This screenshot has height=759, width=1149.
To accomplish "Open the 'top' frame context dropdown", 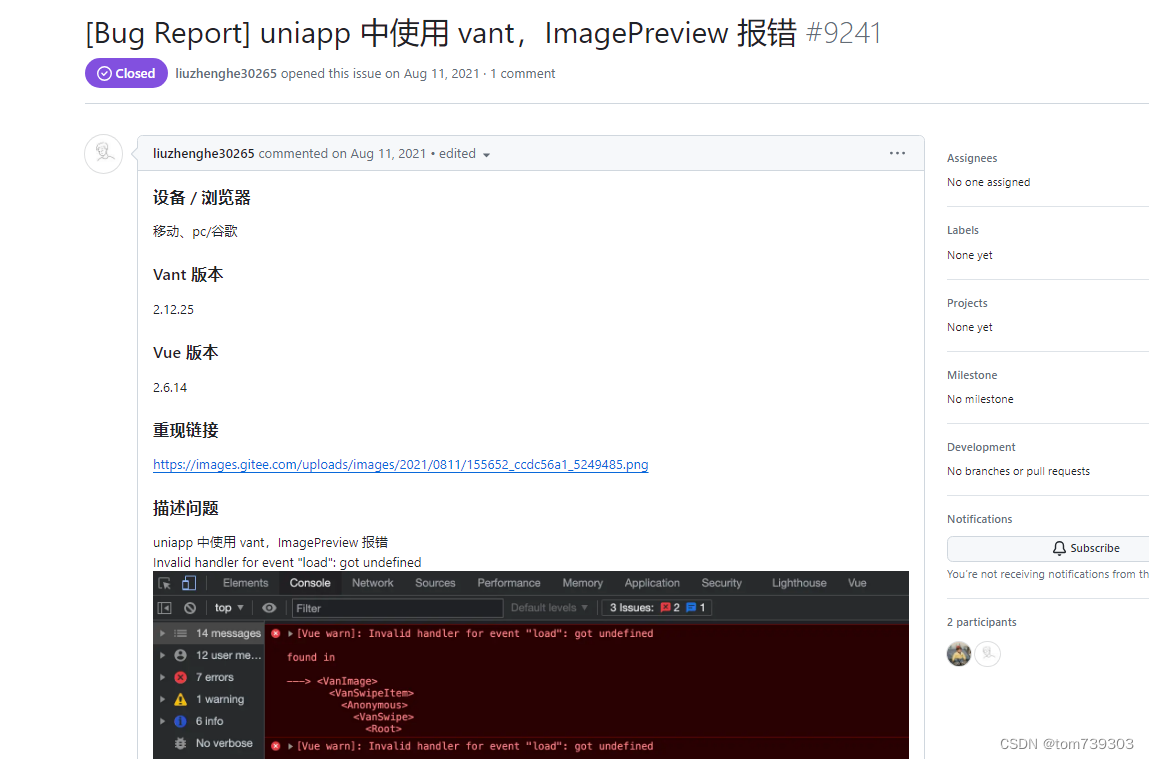I will (227, 605).
